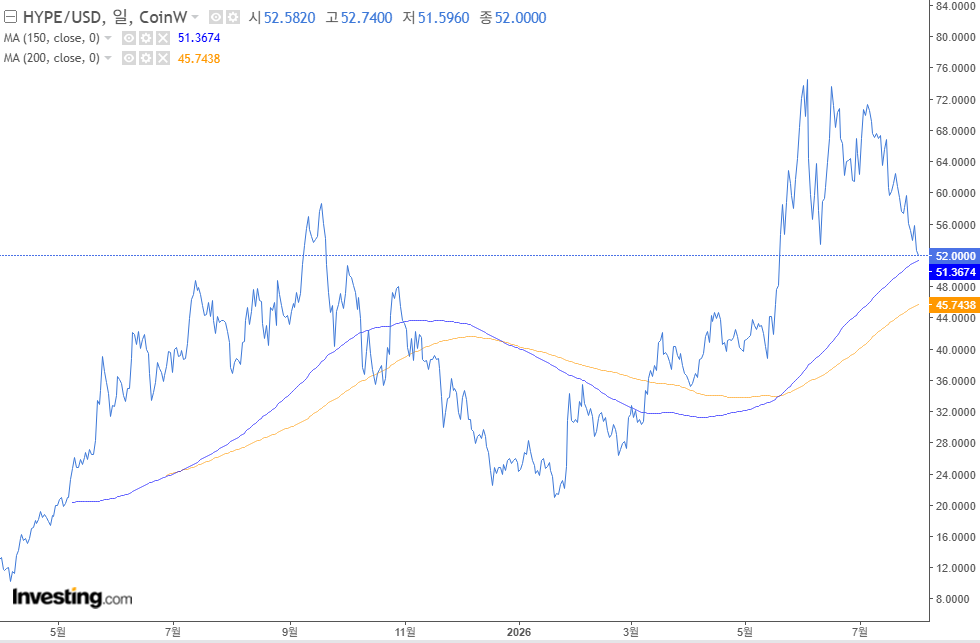980x643 pixels.
Task: Click the 3월 time axis label
Action: 631,632
